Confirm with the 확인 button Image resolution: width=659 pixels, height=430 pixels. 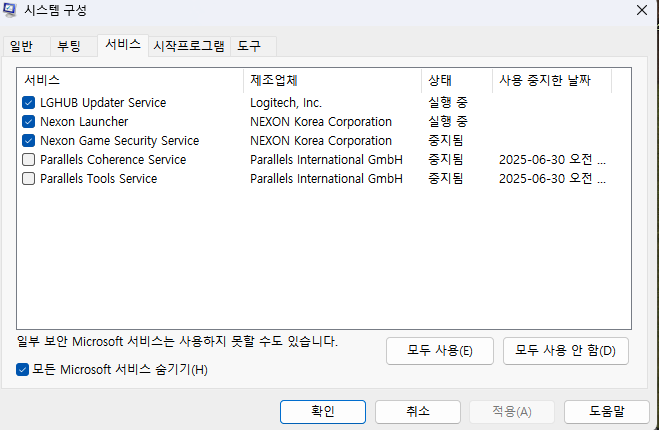pos(323,411)
